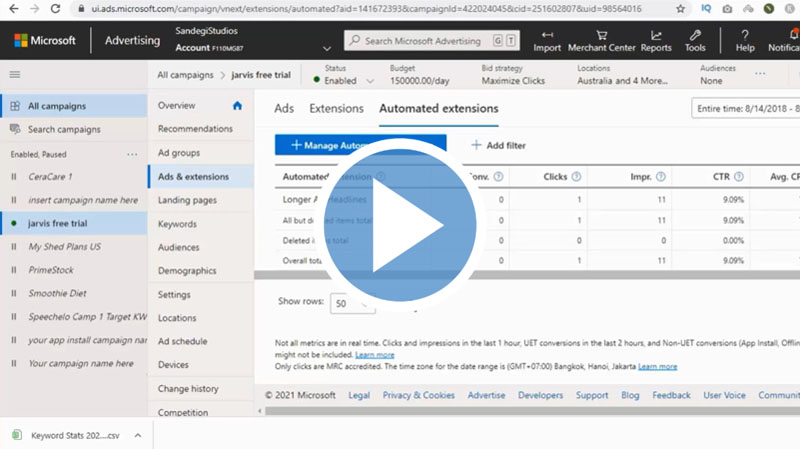Switch to the Extensions tab
Image resolution: width=800 pixels, height=449 pixels.
click(x=336, y=109)
